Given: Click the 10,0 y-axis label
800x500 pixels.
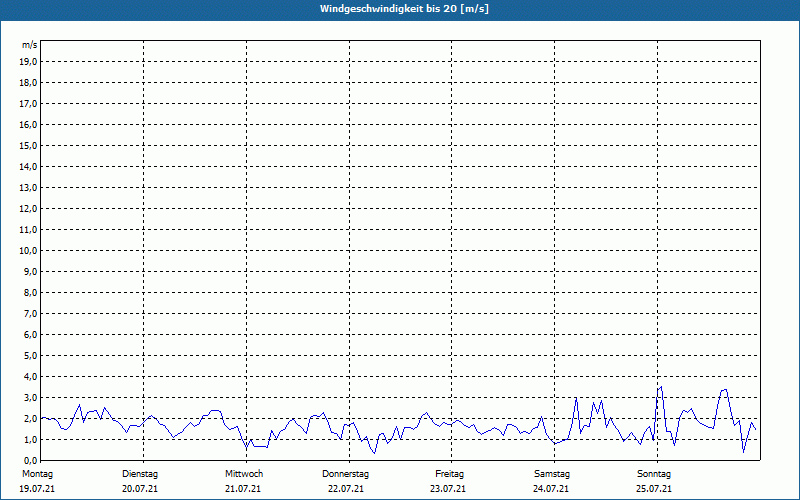Looking at the screenshot, I should 30,251.
